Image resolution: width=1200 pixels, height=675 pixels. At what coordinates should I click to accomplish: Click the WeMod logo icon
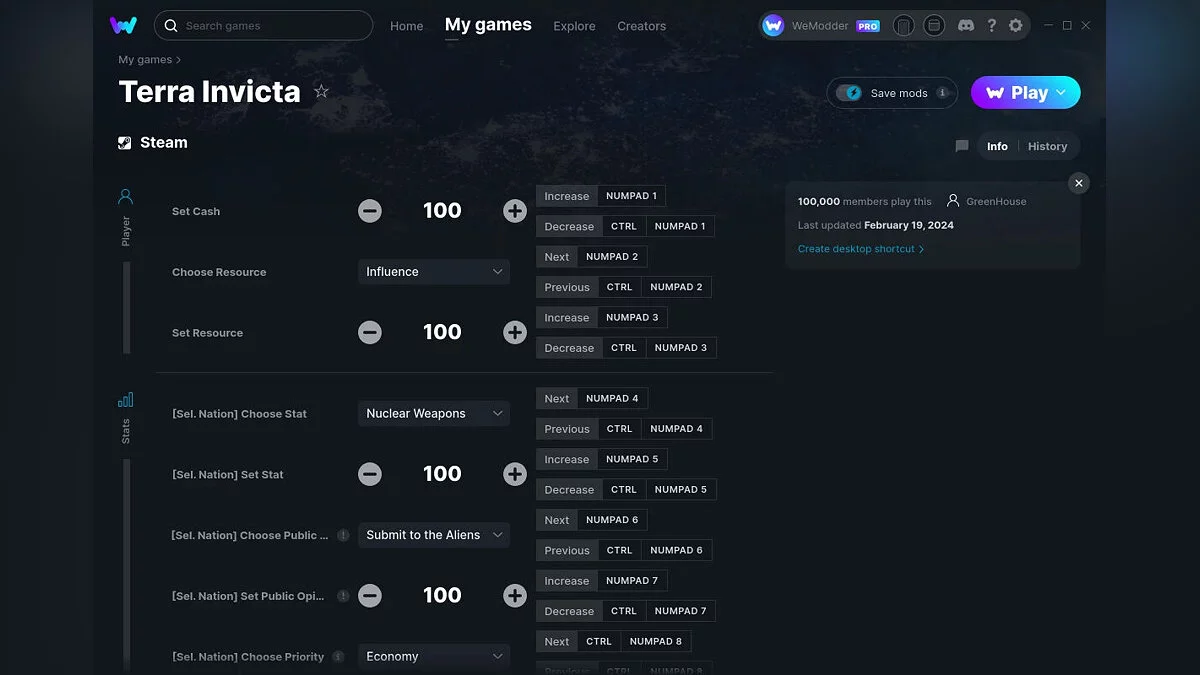click(123, 26)
